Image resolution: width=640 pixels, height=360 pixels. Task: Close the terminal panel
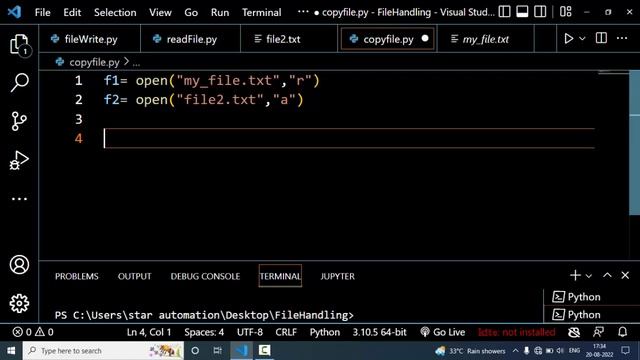pos(625,275)
